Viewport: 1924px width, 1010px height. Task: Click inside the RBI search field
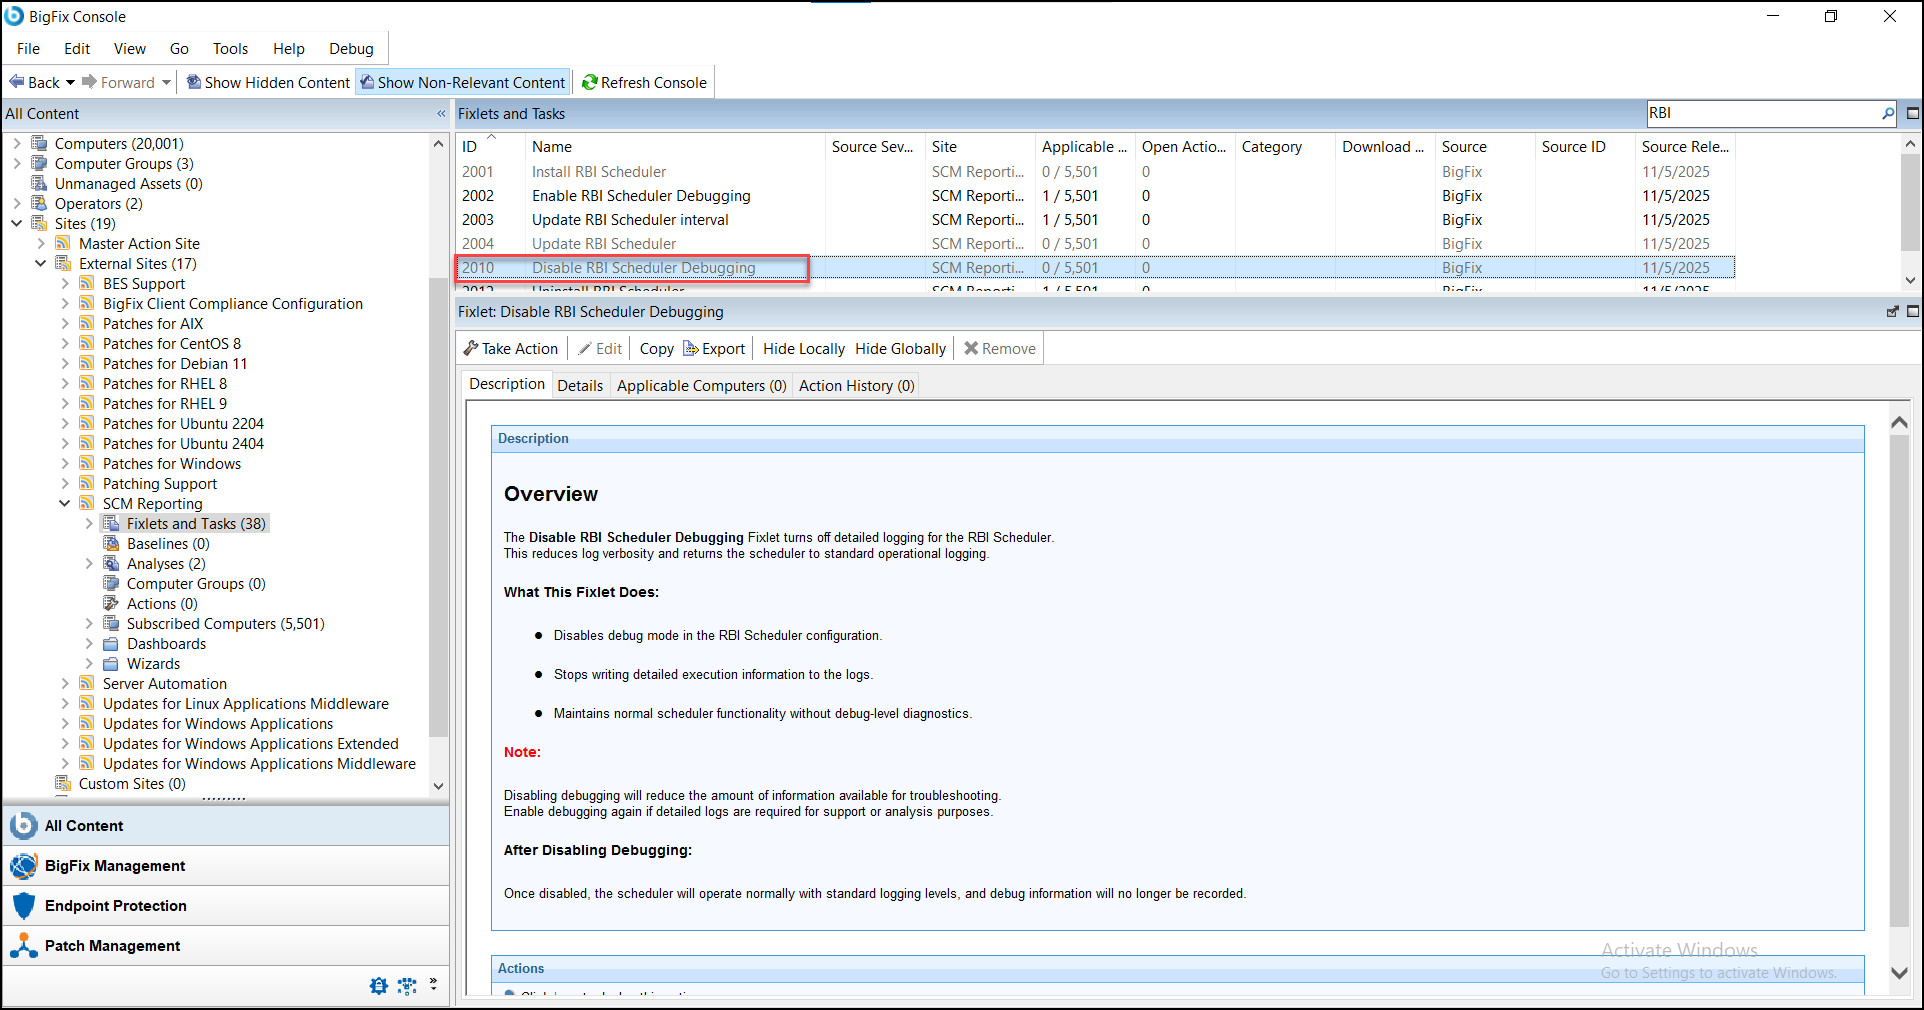click(x=1760, y=113)
